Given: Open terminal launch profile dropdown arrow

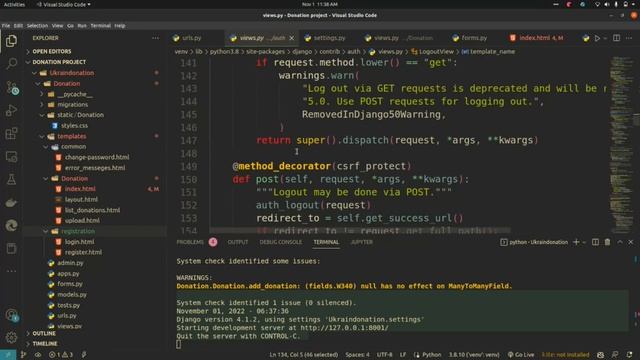Looking at the screenshot, I should point(584,242).
